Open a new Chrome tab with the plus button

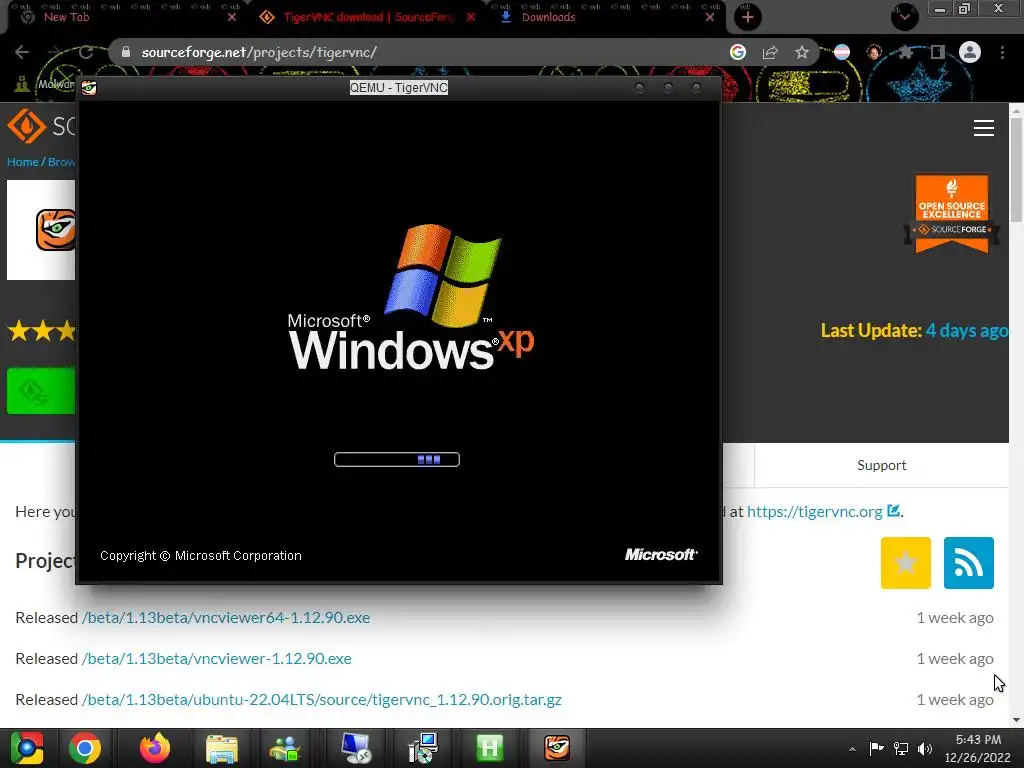pyautogui.click(x=748, y=17)
